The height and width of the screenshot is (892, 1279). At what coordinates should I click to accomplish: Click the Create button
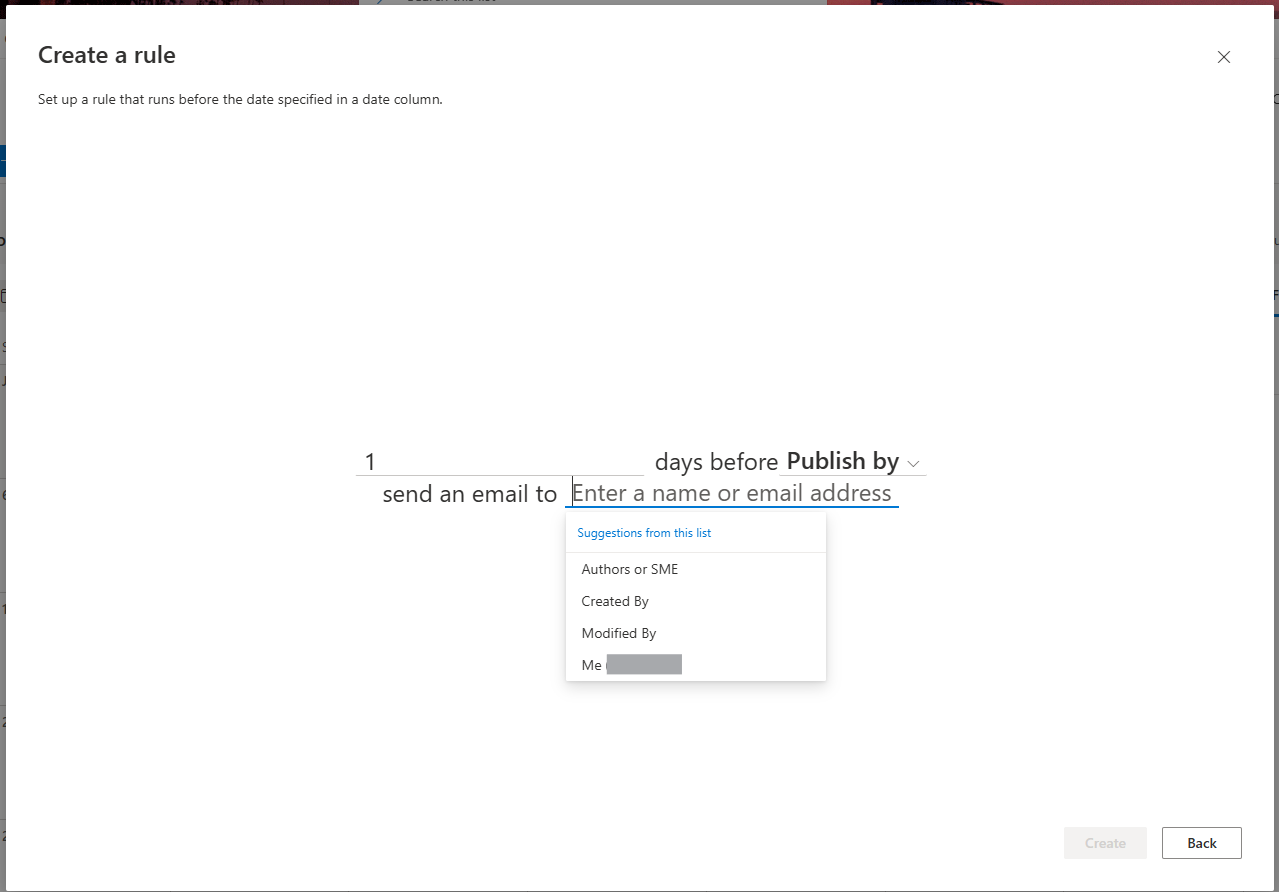(1104, 842)
